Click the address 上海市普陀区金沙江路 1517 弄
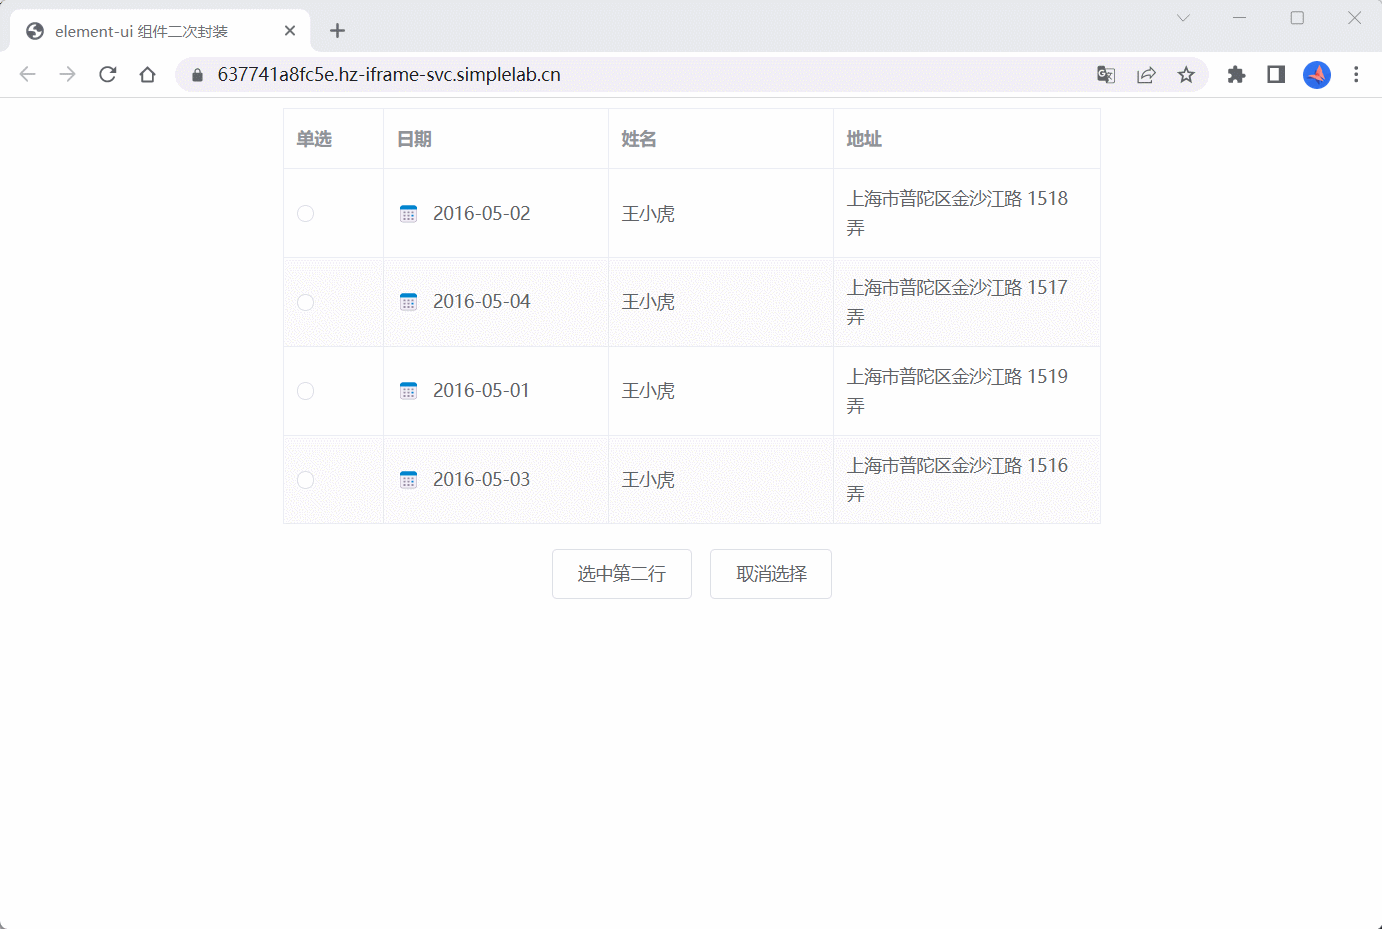 click(957, 302)
